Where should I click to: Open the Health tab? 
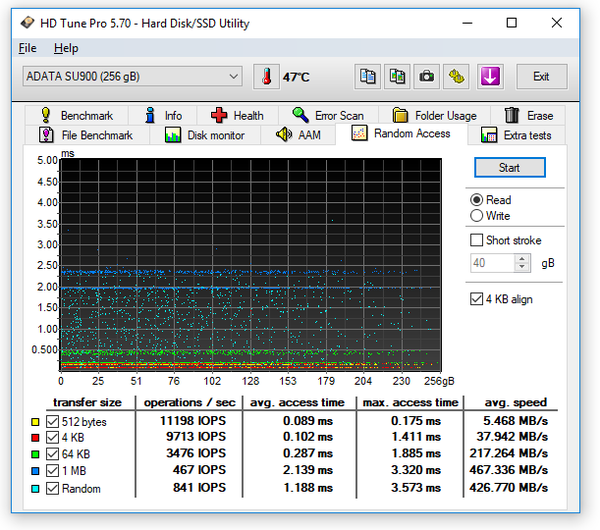point(238,115)
